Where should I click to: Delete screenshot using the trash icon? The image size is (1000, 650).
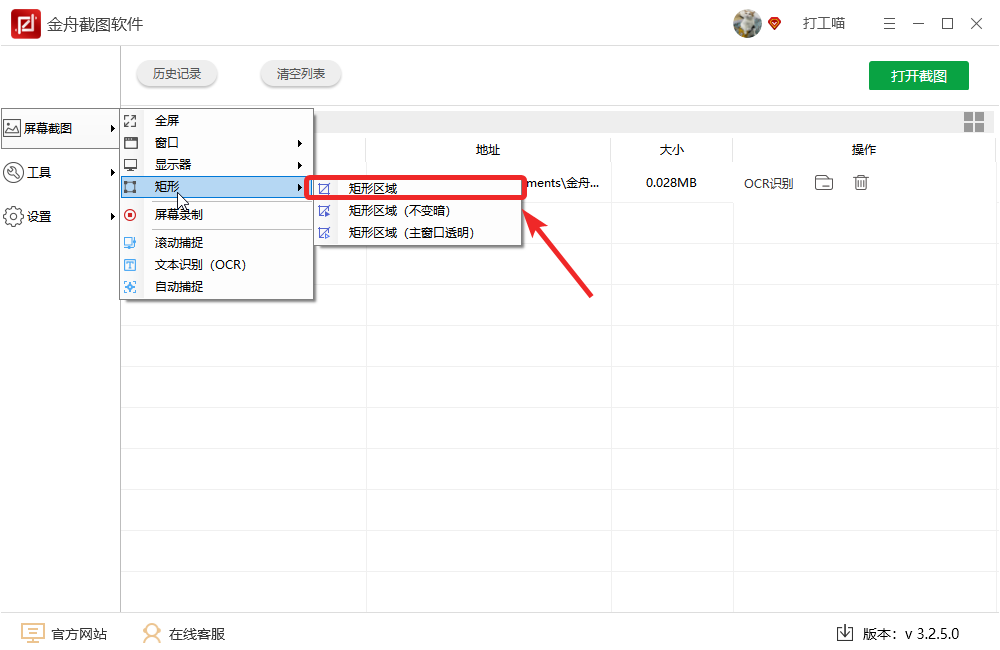(861, 183)
